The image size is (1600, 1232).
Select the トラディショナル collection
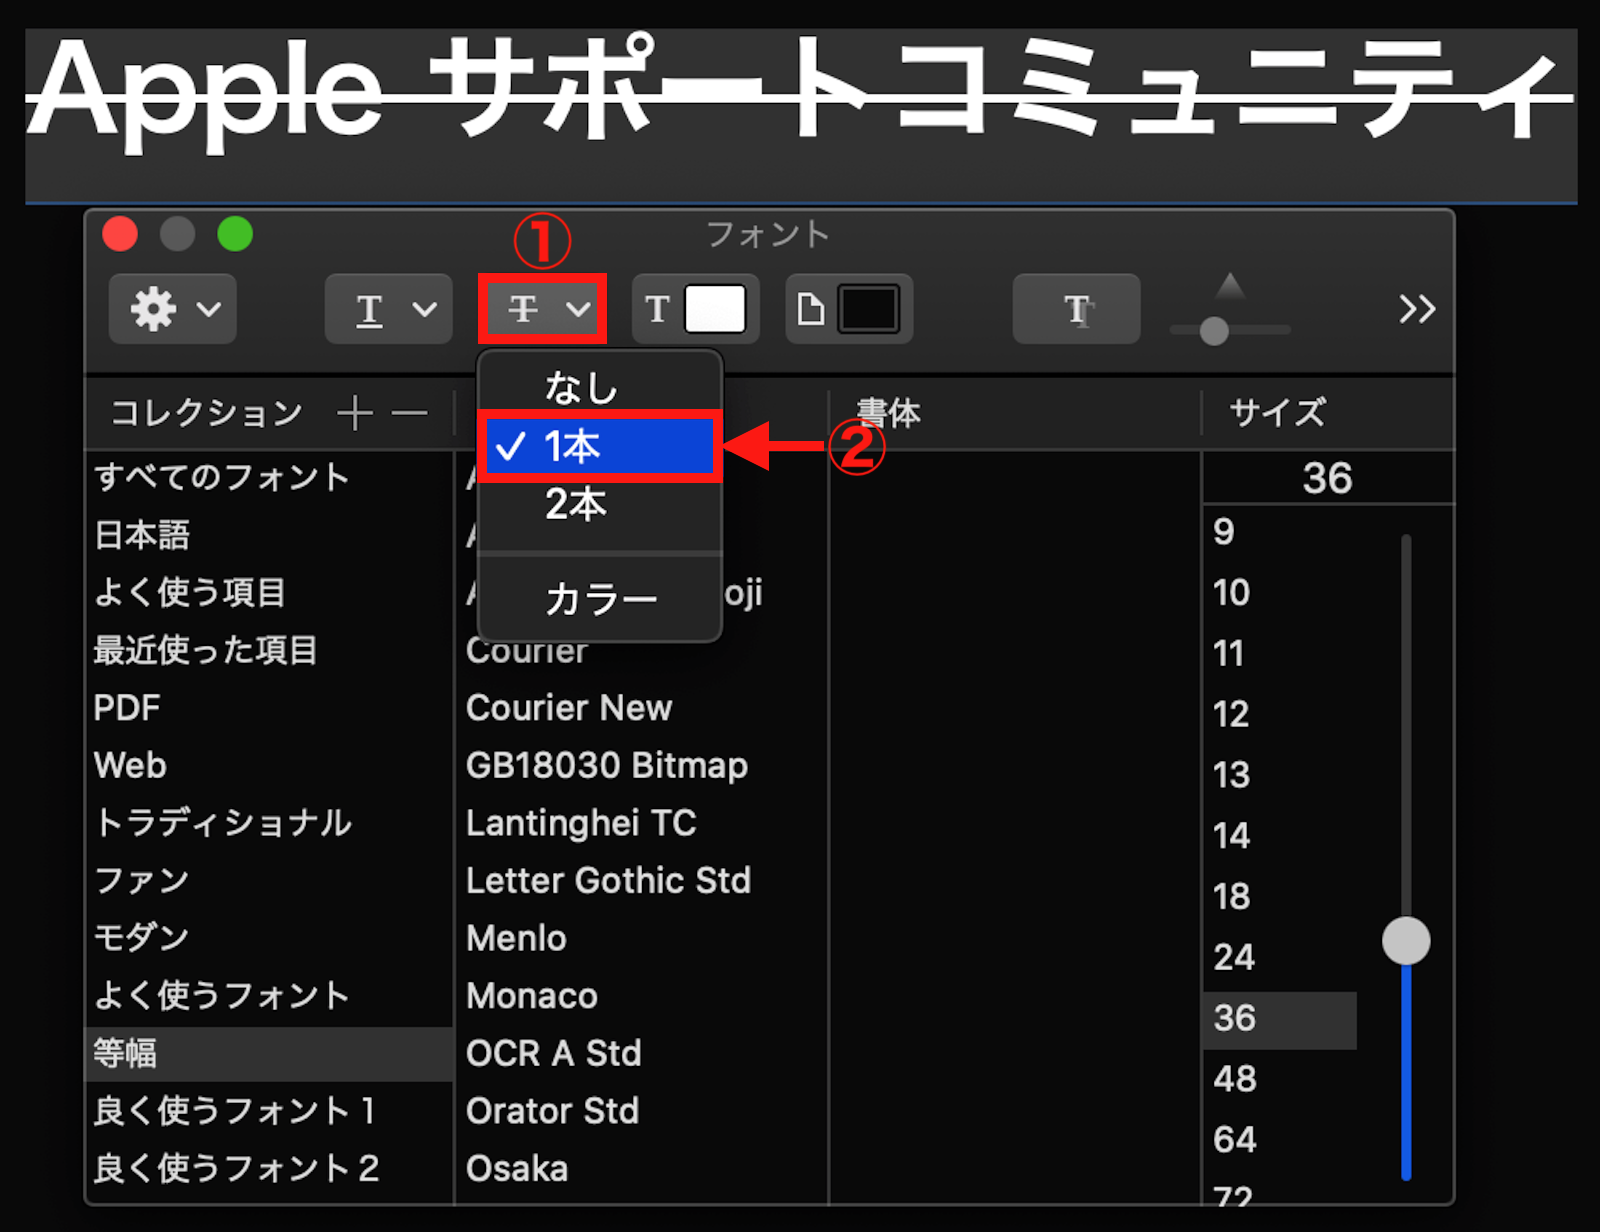click(270, 823)
